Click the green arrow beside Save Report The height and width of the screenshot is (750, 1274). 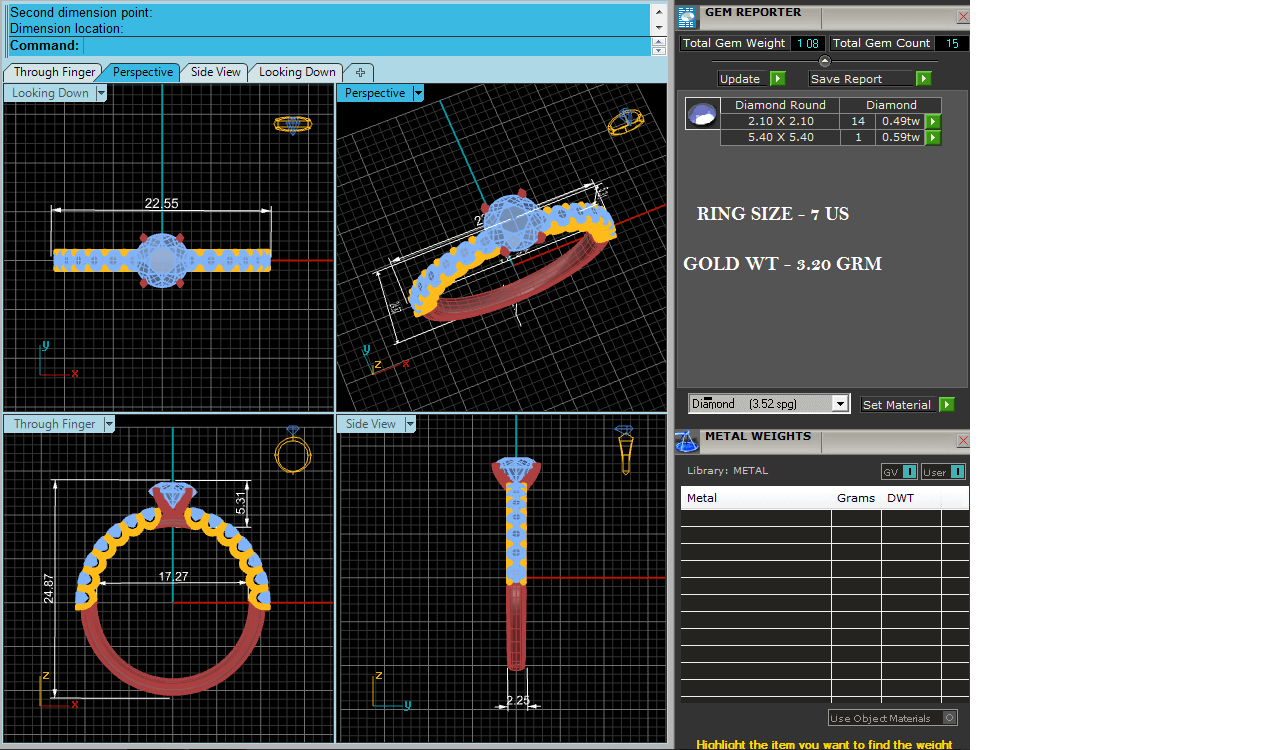point(923,79)
